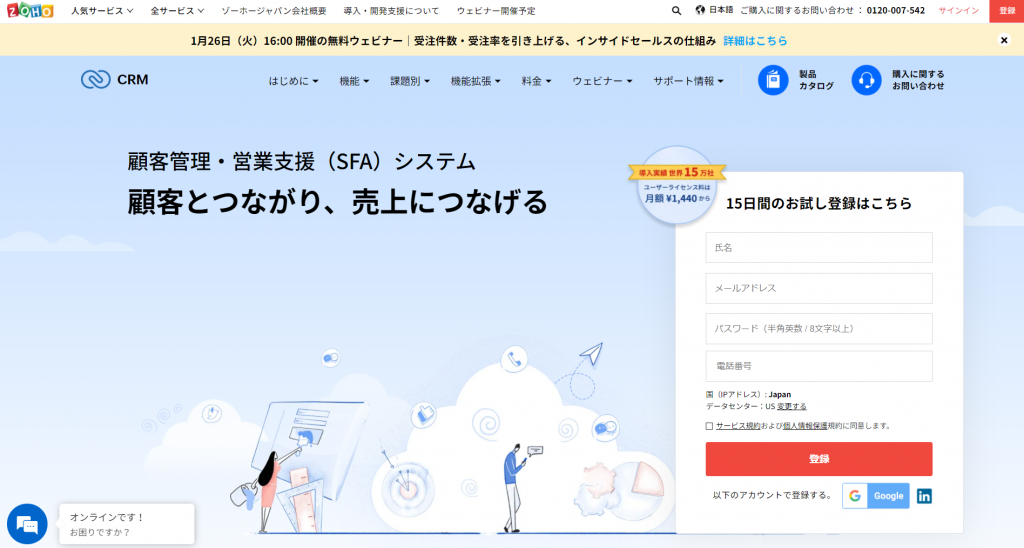Click the product catalog clipboard icon
Screen dimensions: 1024x548
[x=773, y=80]
